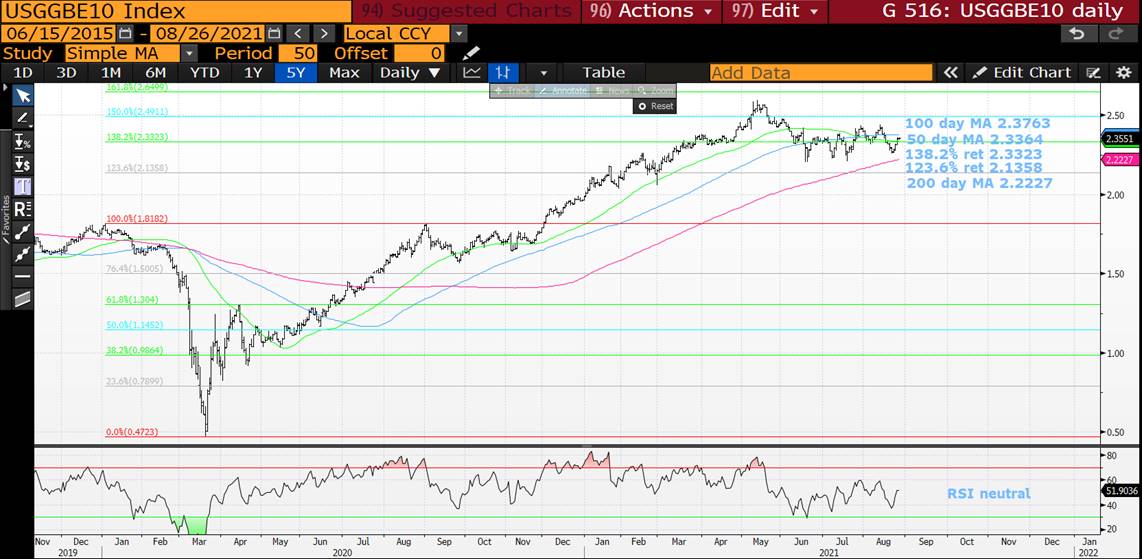The height and width of the screenshot is (559, 1142).
Task: Click the 2.3551 last price label
Action: tap(1120, 138)
